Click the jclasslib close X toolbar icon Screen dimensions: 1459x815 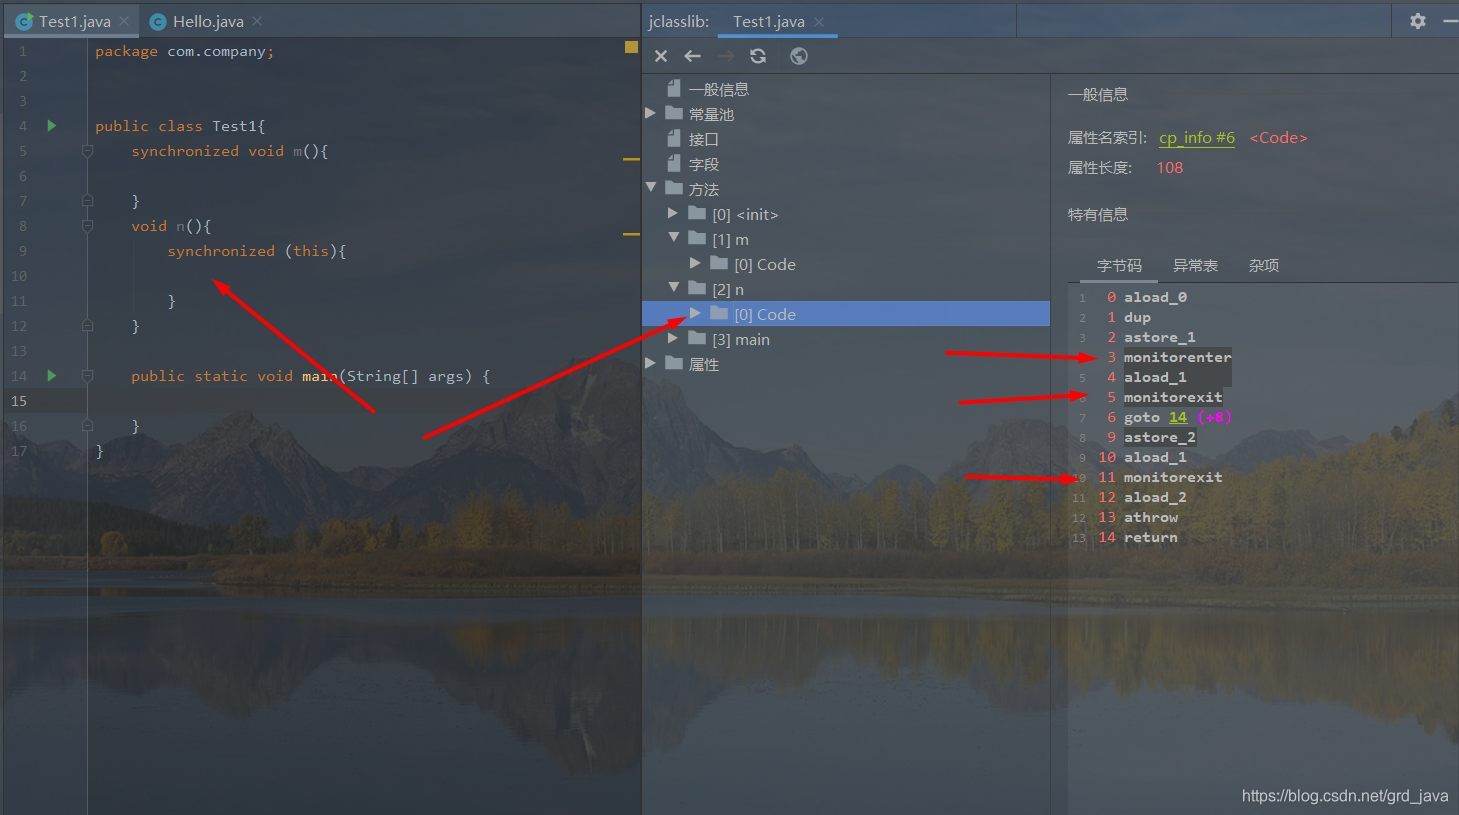pyautogui.click(x=661, y=56)
